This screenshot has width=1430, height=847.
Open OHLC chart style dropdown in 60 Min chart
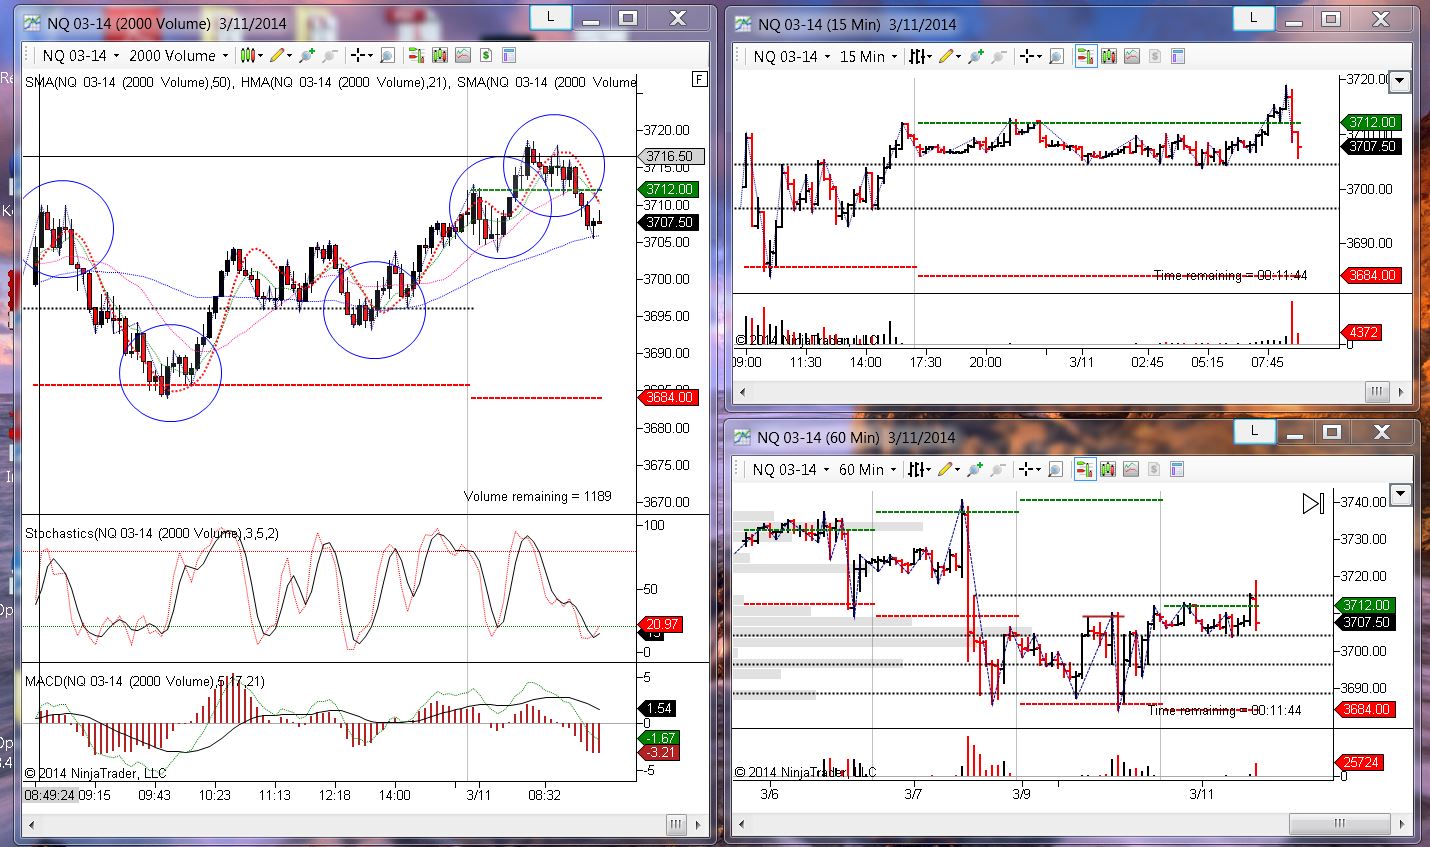(x=919, y=469)
